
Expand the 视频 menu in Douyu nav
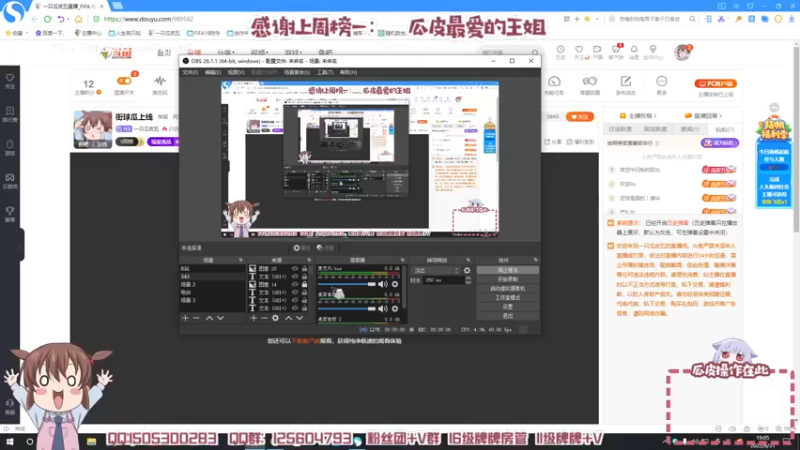pyautogui.click(x=260, y=53)
